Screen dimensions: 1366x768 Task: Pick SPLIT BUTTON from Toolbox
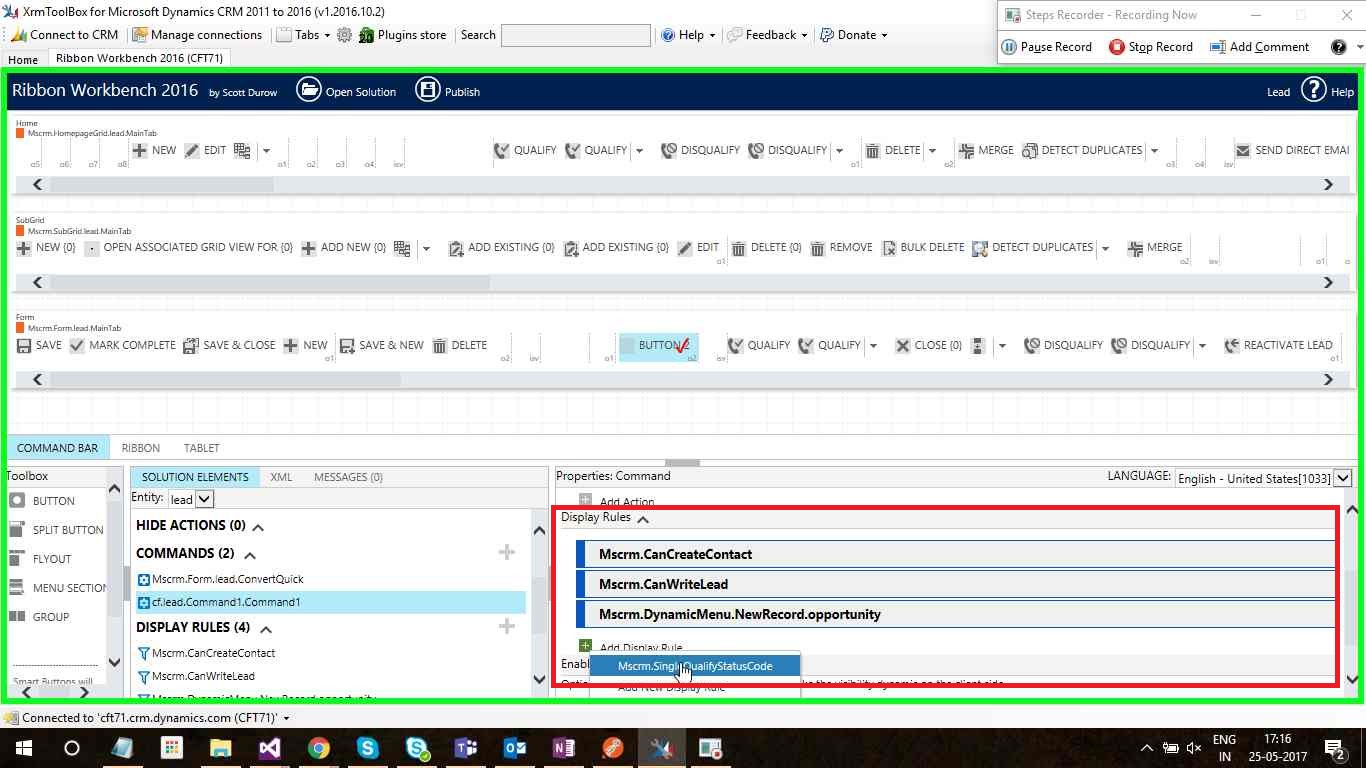(x=56, y=530)
